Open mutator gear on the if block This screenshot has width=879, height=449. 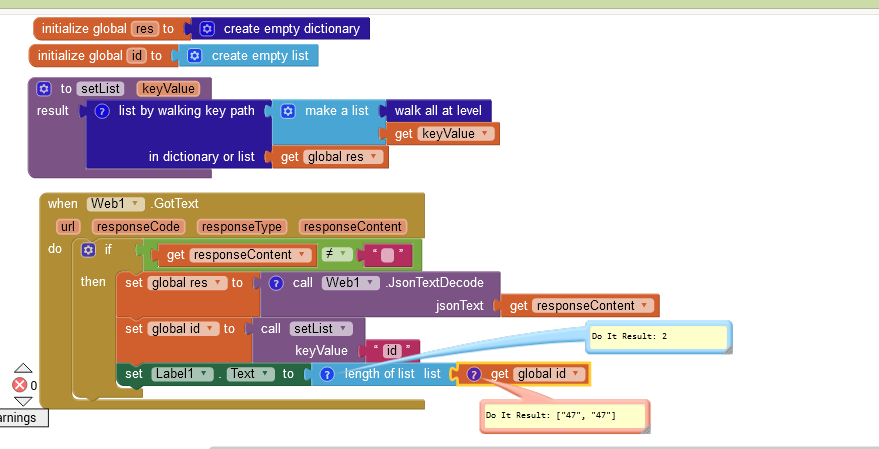click(88, 249)
